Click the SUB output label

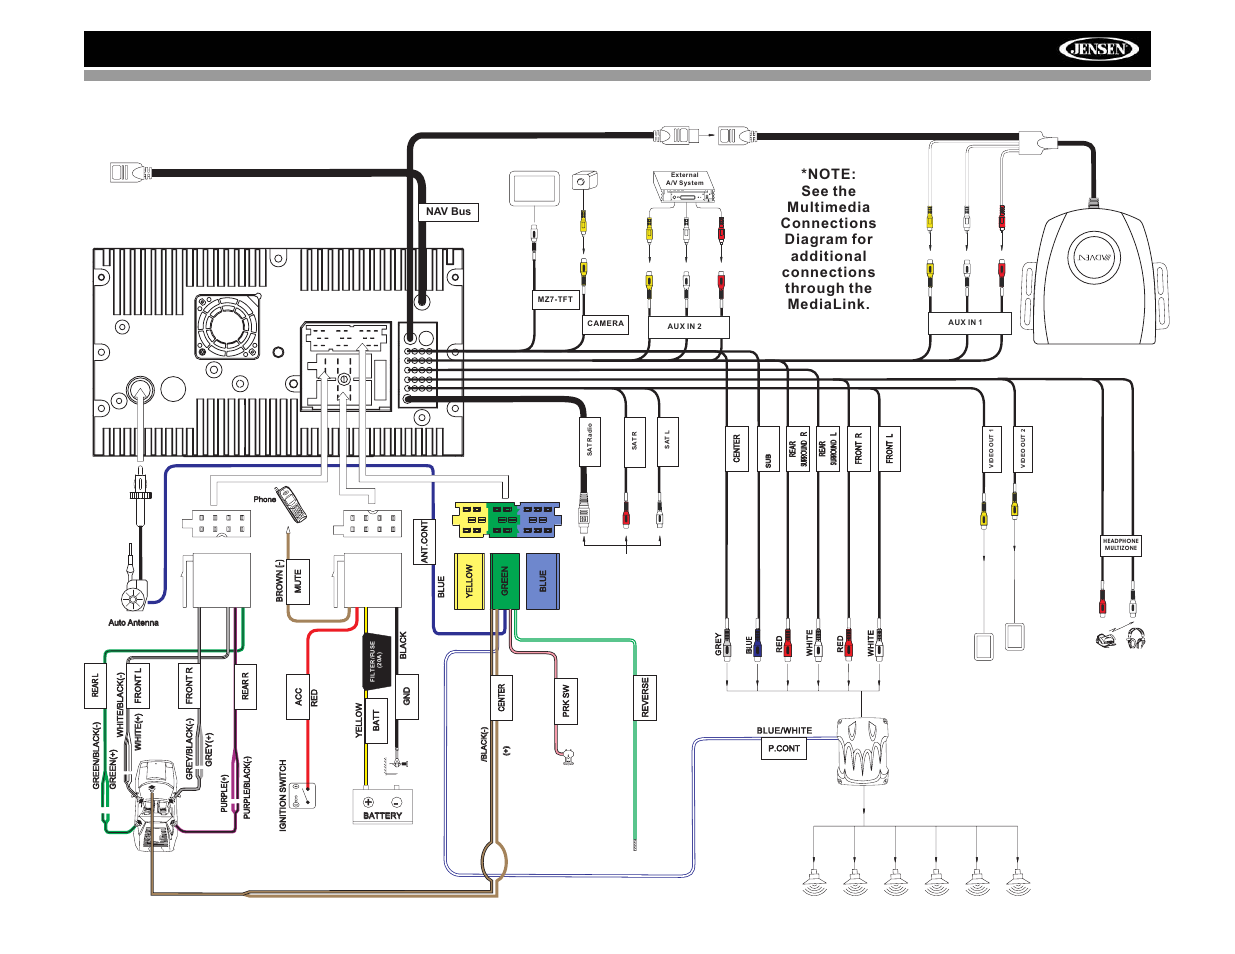tap(768, 448)
